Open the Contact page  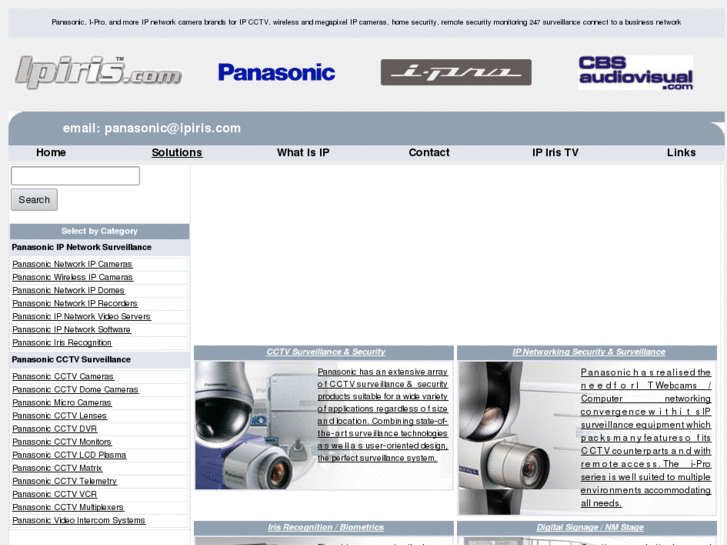click(x=429, y=153)
